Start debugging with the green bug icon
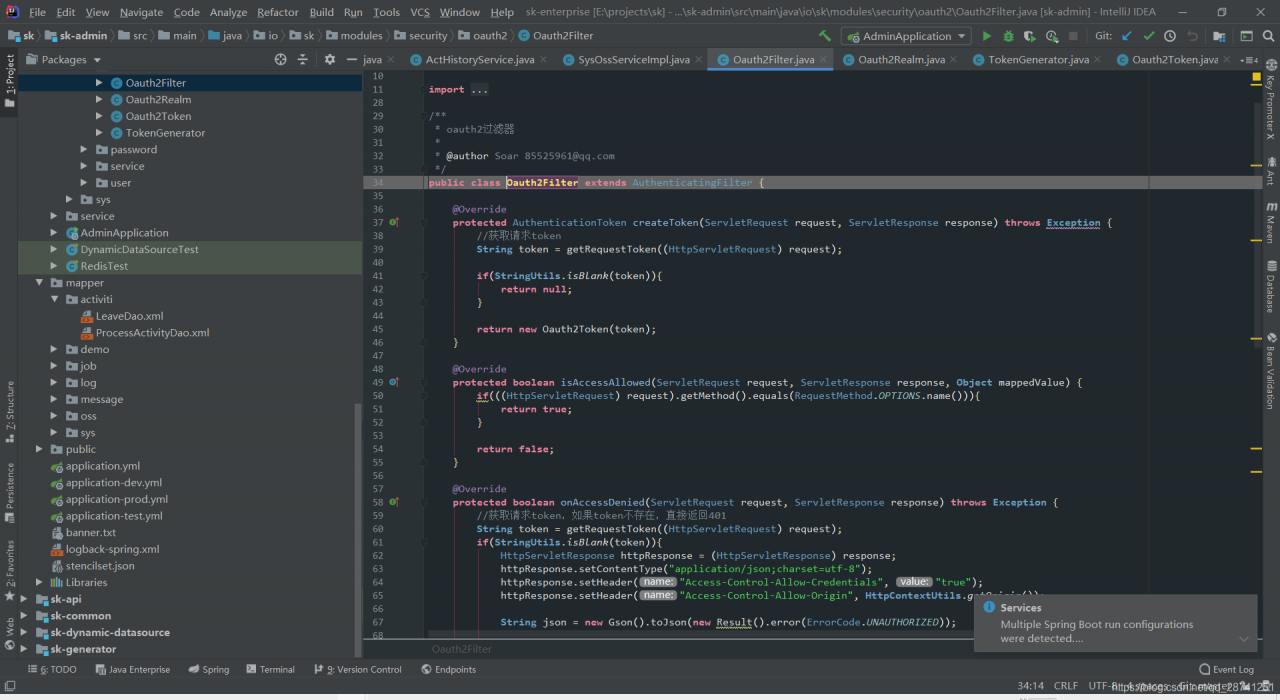 click(x=1008, y=36)
